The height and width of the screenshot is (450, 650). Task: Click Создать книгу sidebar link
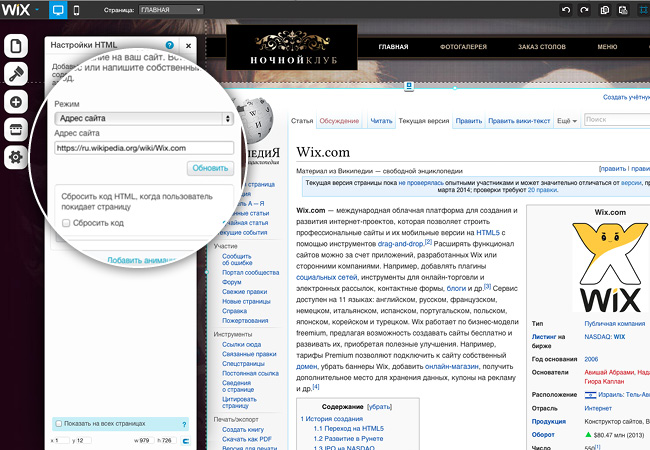click(x=243, y=429)
